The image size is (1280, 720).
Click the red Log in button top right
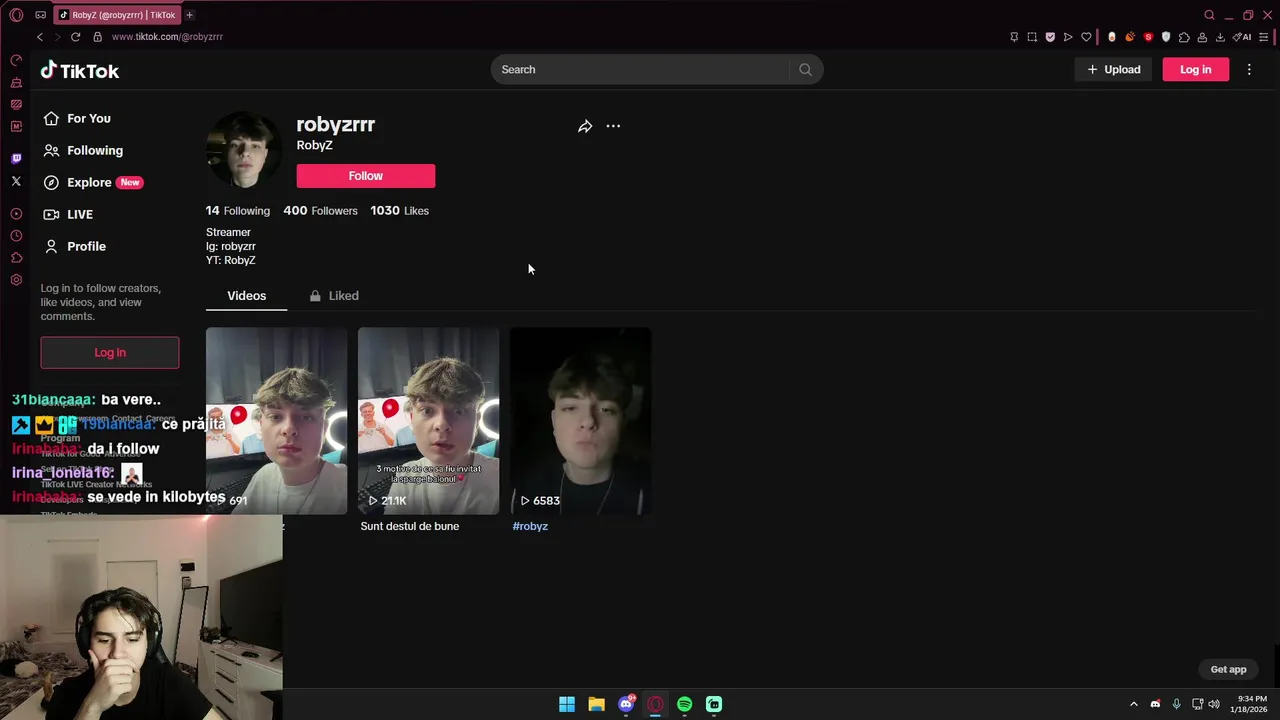[x=1195, y=69]
